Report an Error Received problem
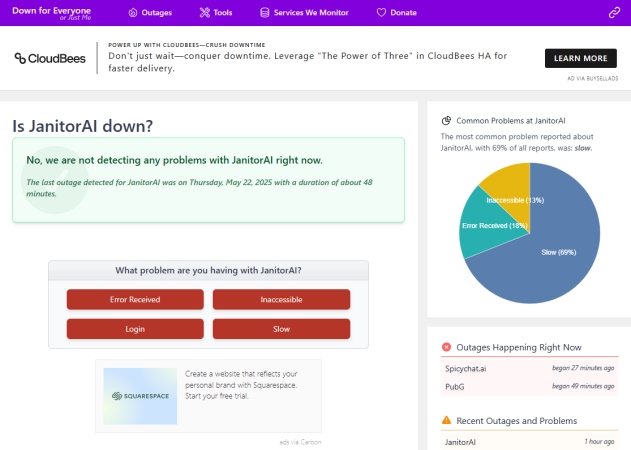The height and width of the screenshot is (450, 631). 135,299
